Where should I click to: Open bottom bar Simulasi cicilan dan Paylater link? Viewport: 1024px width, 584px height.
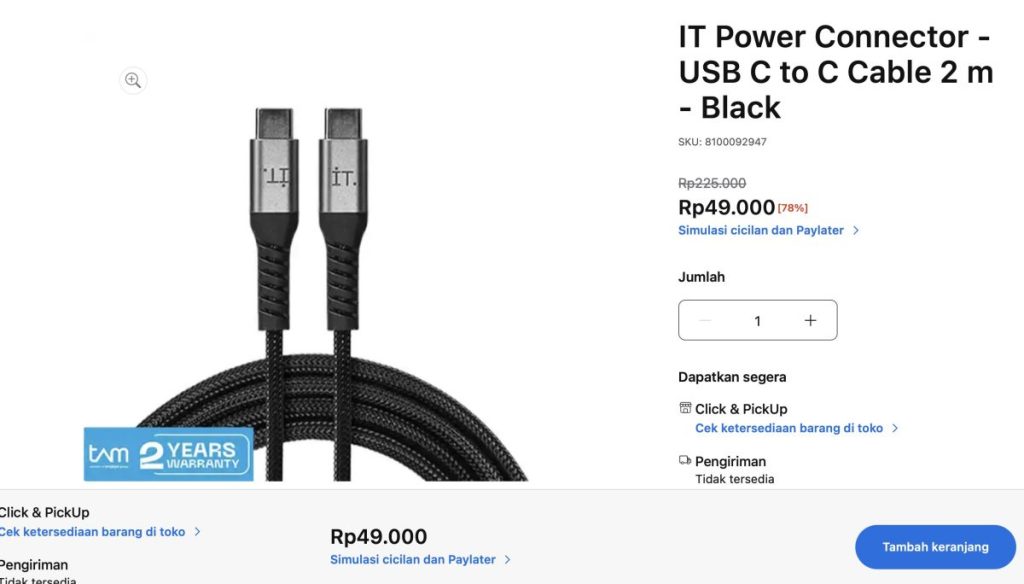pos(413,560)
